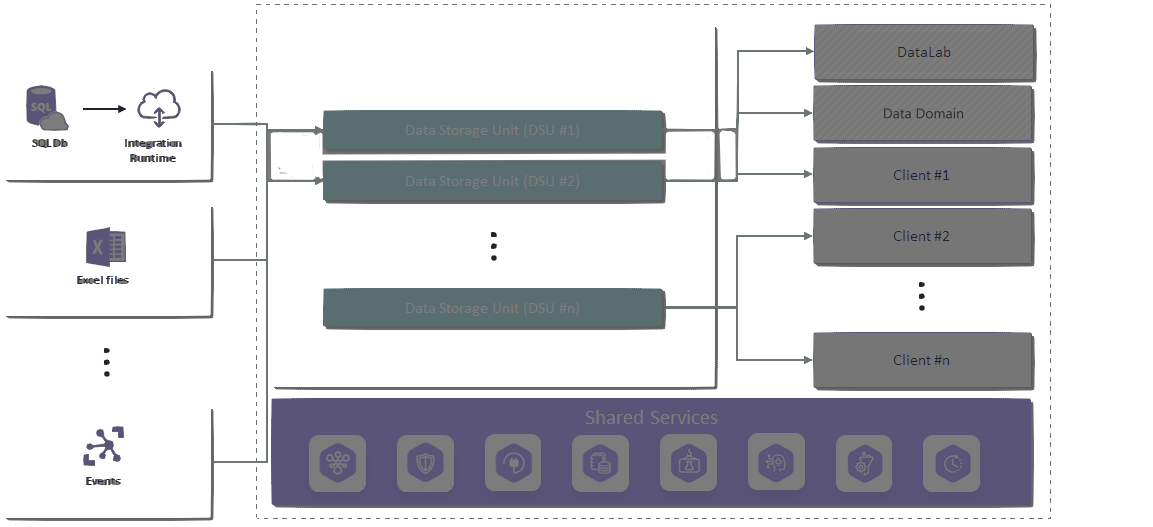
Task: Select the Data Storage Unit (DSU #n) box
Action: (493, 308)
